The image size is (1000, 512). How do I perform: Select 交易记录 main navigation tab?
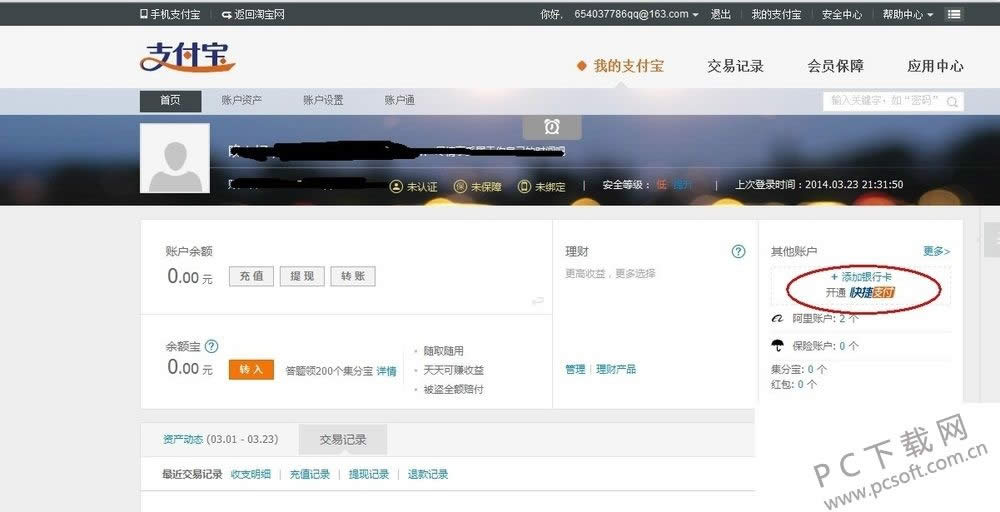point(735,66)
